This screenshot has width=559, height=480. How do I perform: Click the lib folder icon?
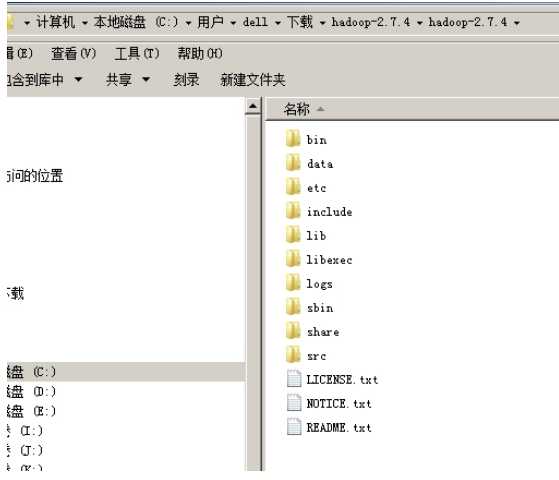[x=293, y=235]
